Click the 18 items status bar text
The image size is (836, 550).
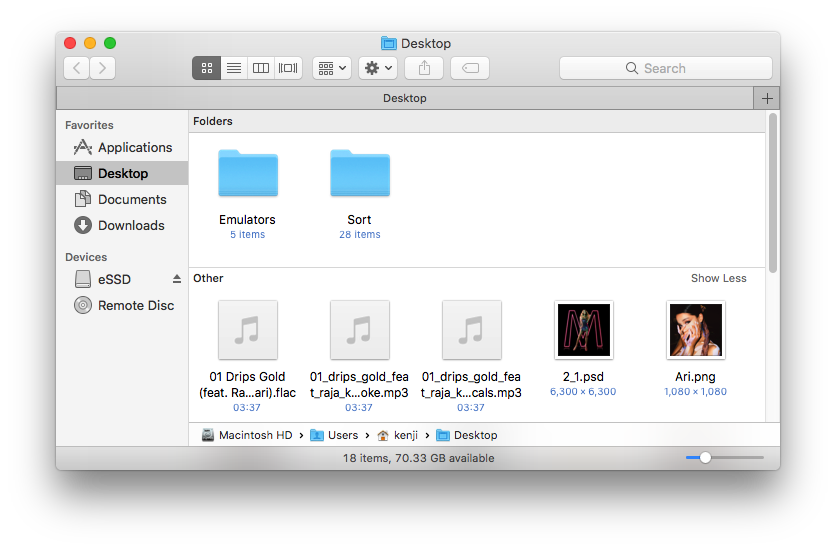419,458
